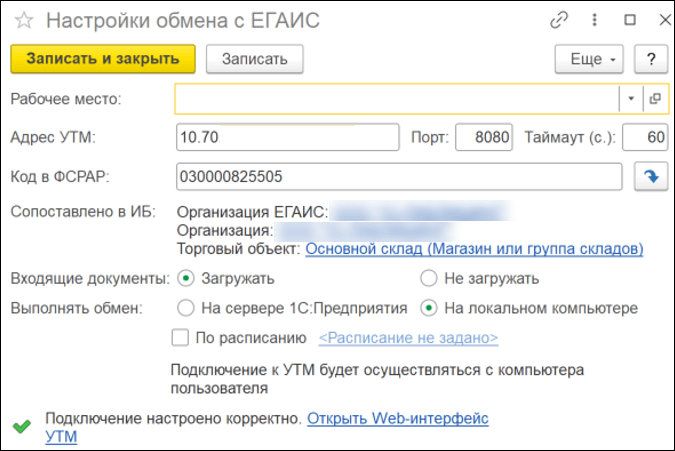Choose Не загружать for incoming documents
675x451 pixels.
coord(429,278)
